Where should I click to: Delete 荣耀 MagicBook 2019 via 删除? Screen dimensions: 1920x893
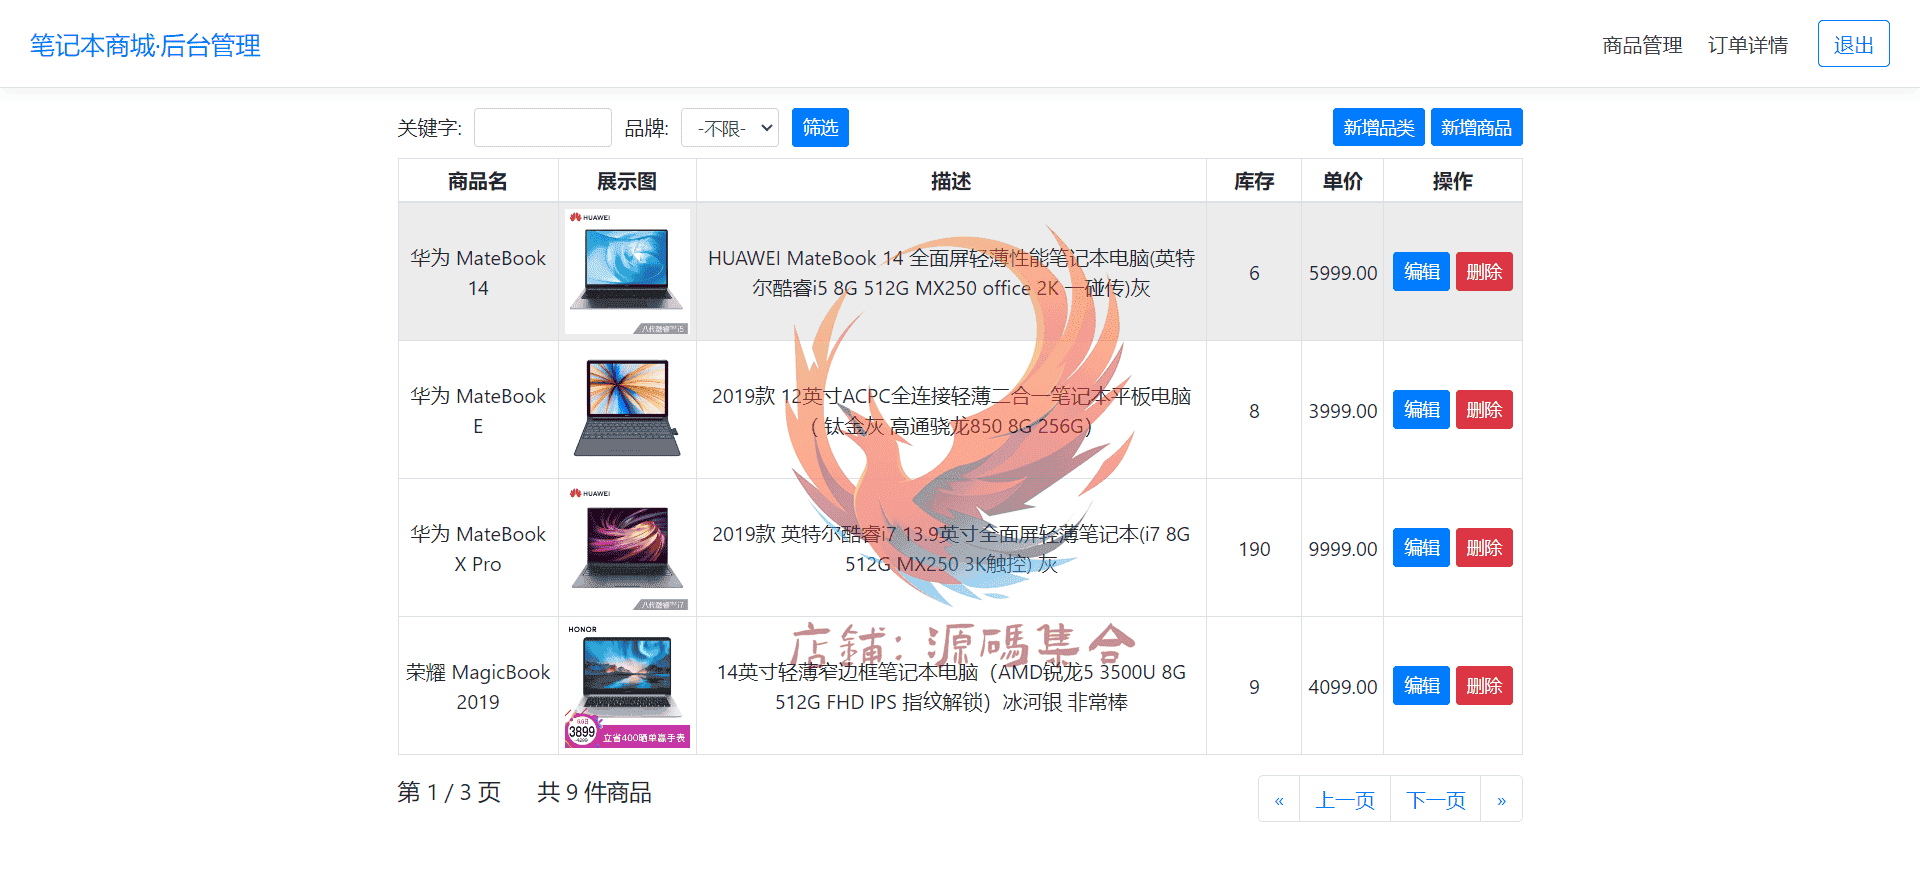1484,686
